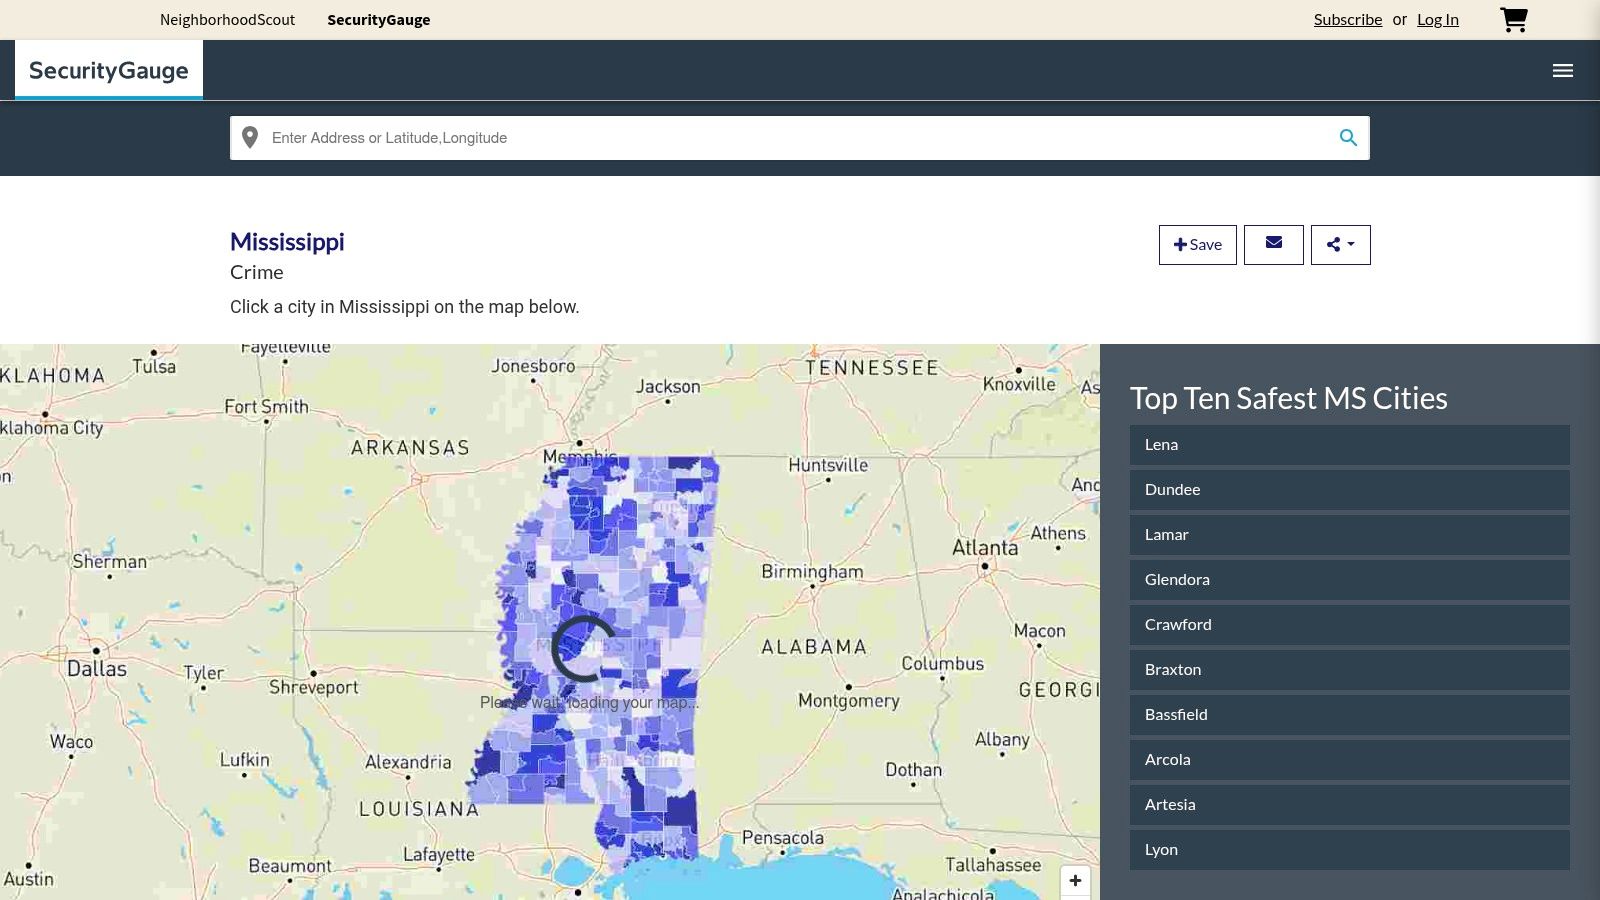The height and width of the screenshot is (900, 1600).
Task: Click the magnifier search icon
Action: pyautogui.click(x=1348, y=138)
